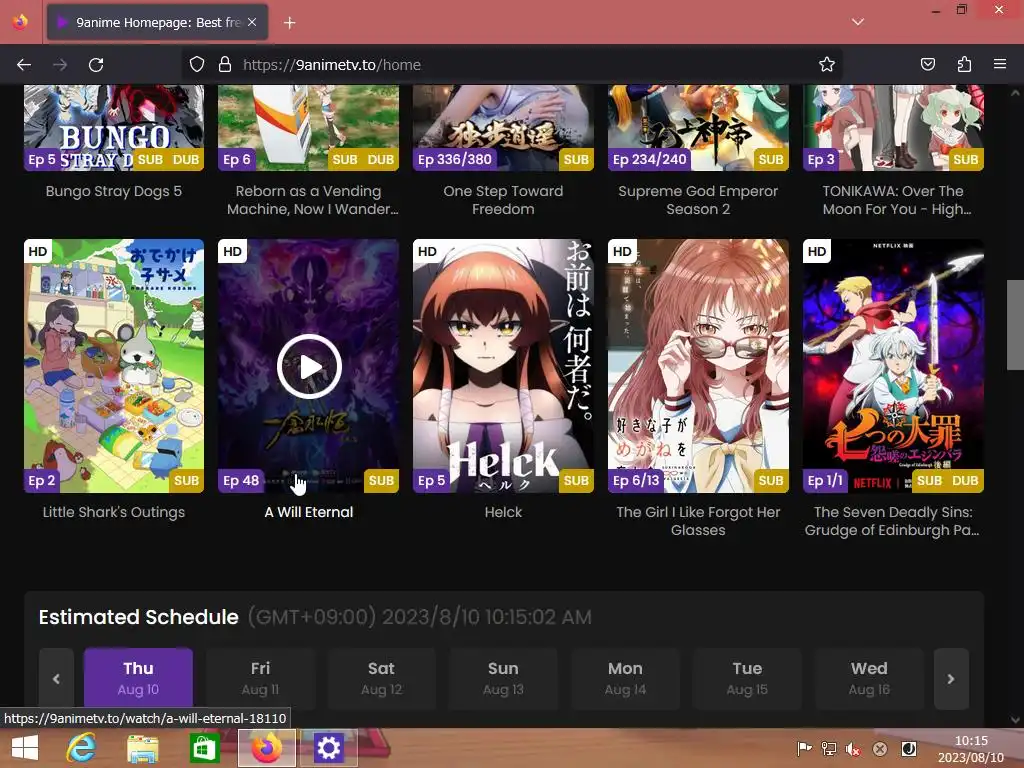Play A Will Eternal via play button
This screenshot has height=768, width=1024.
310,366
